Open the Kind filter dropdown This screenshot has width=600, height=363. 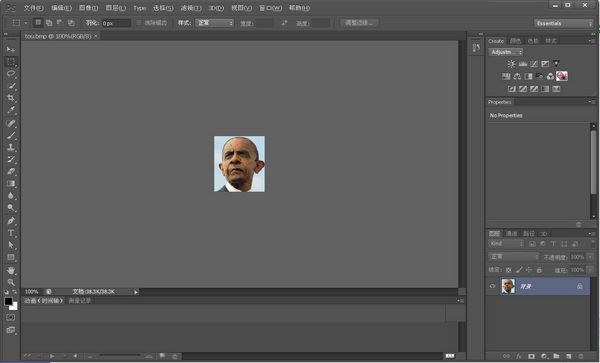tap(506, 244)
